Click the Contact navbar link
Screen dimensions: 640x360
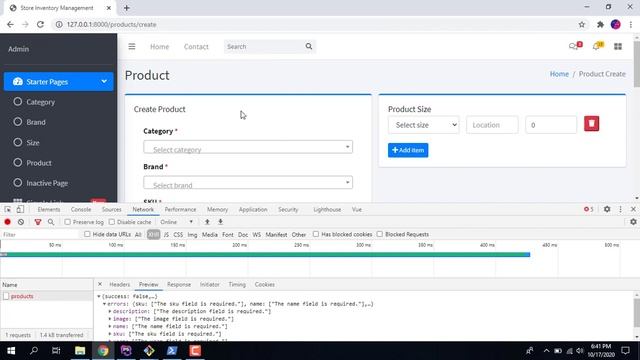[x=196, y=47]
